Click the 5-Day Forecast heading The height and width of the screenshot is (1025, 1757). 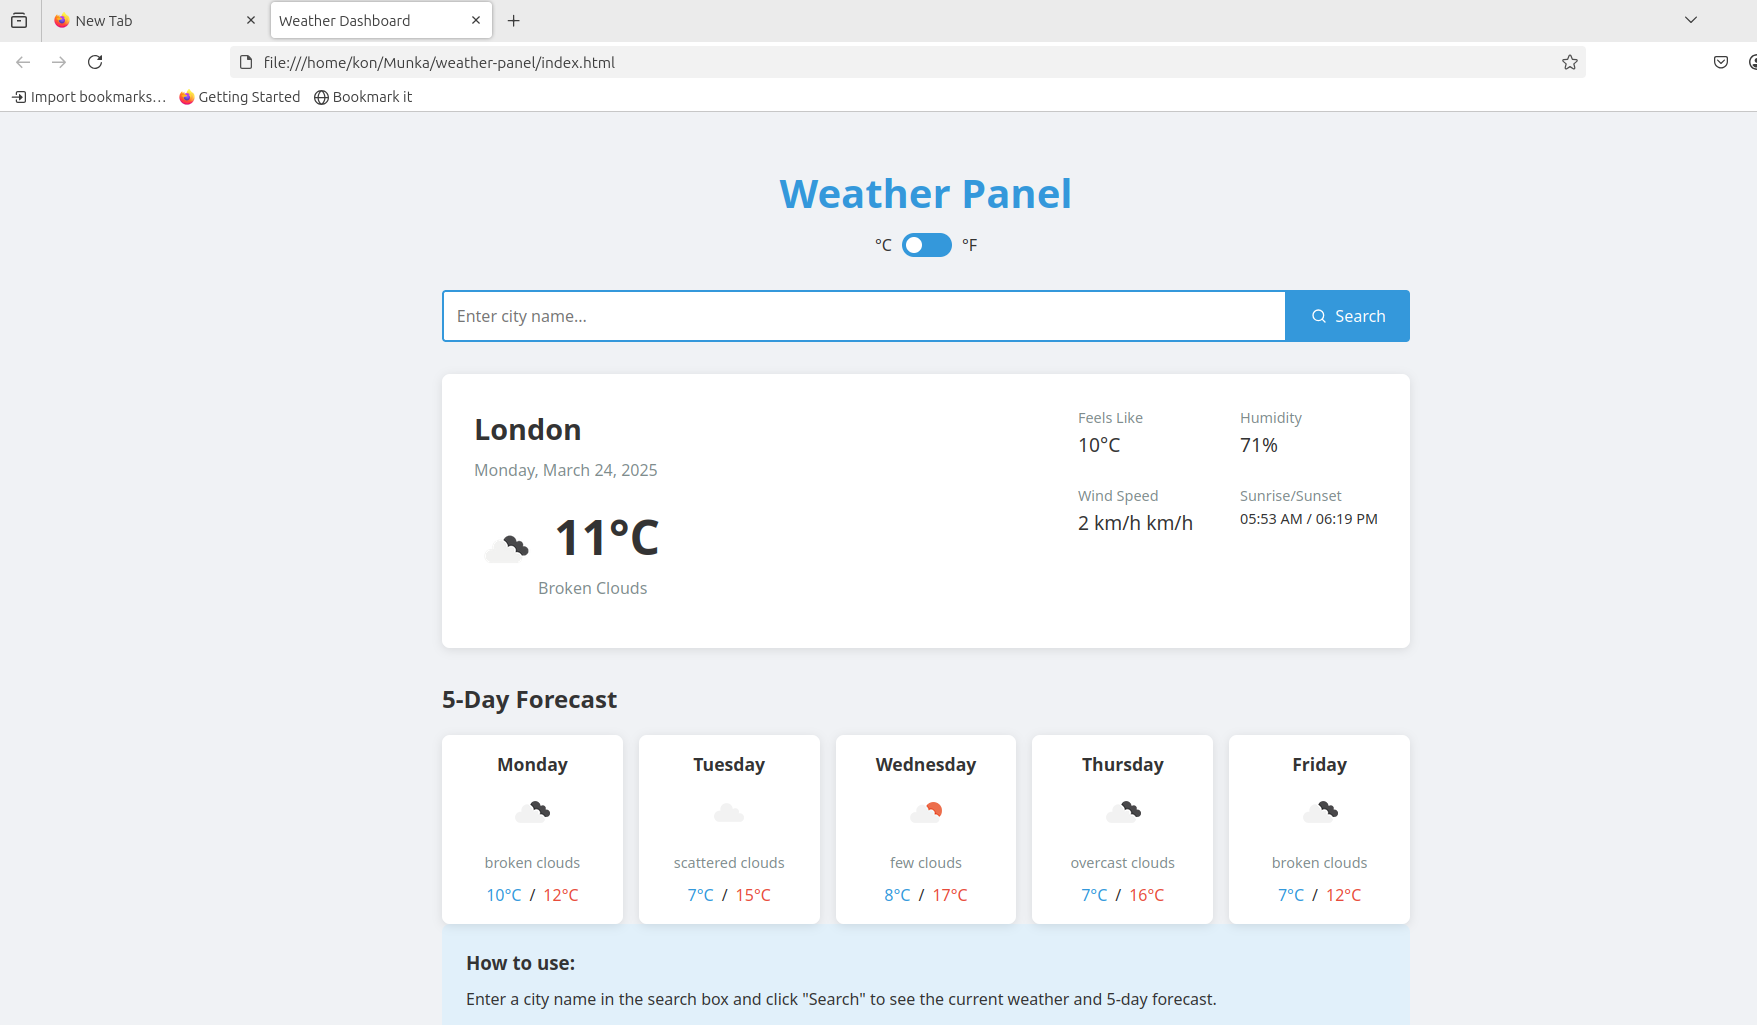pos(530,700)
